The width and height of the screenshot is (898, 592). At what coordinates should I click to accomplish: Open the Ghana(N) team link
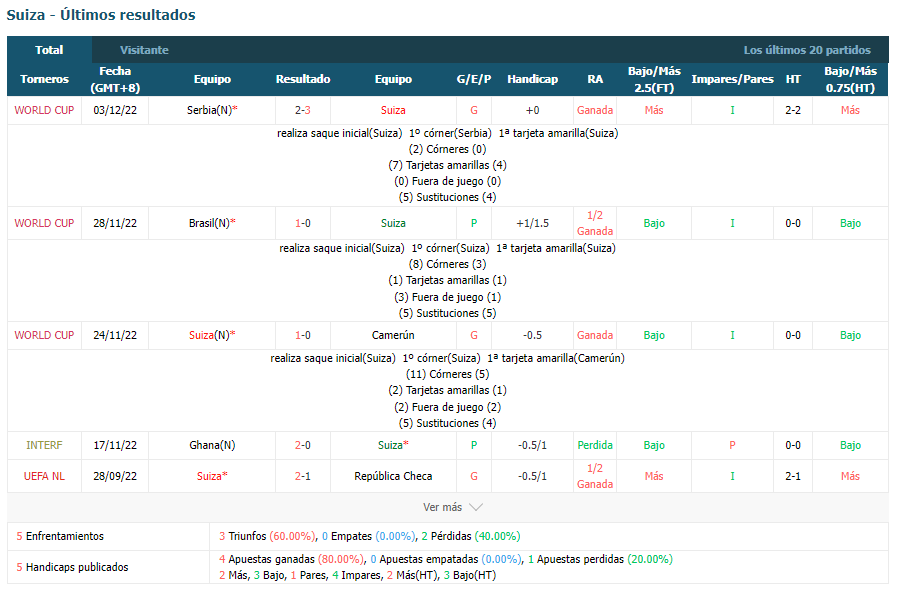click(212, 445)
